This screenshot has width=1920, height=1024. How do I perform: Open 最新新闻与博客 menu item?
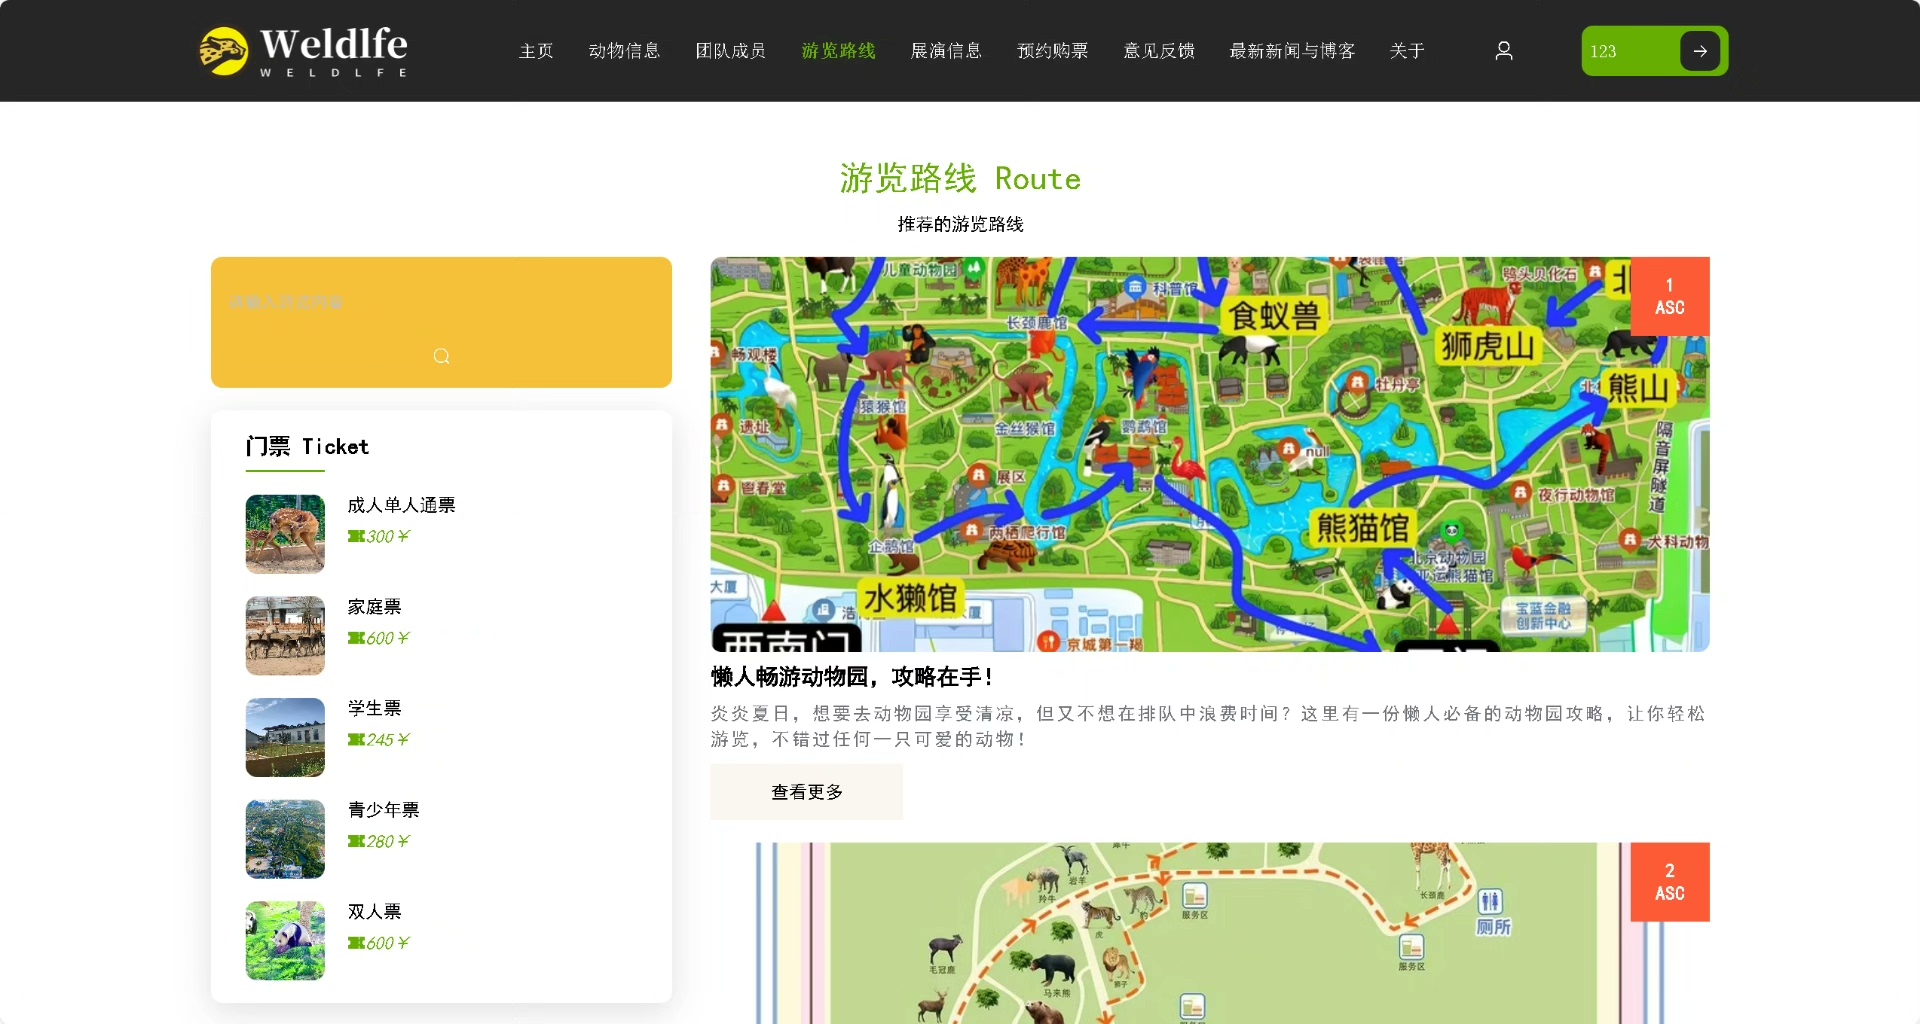coord(1292,51)
